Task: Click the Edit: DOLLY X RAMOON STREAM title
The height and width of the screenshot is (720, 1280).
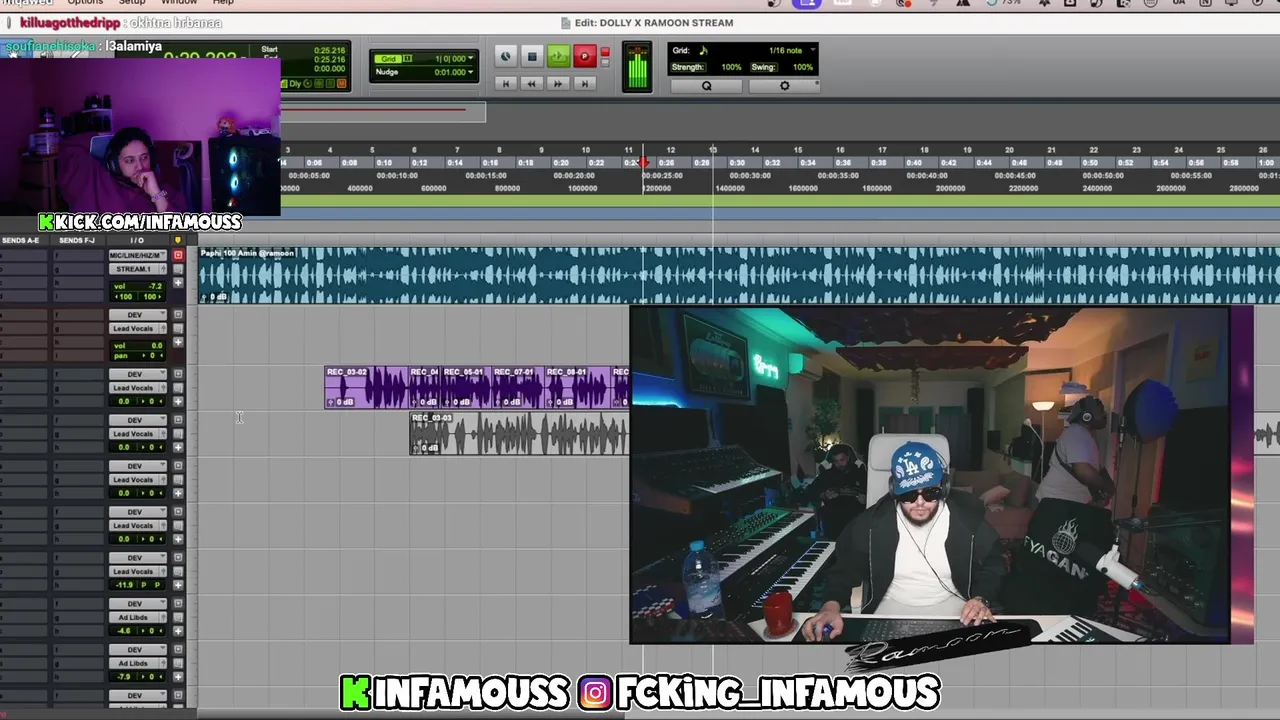Action: 654,23
